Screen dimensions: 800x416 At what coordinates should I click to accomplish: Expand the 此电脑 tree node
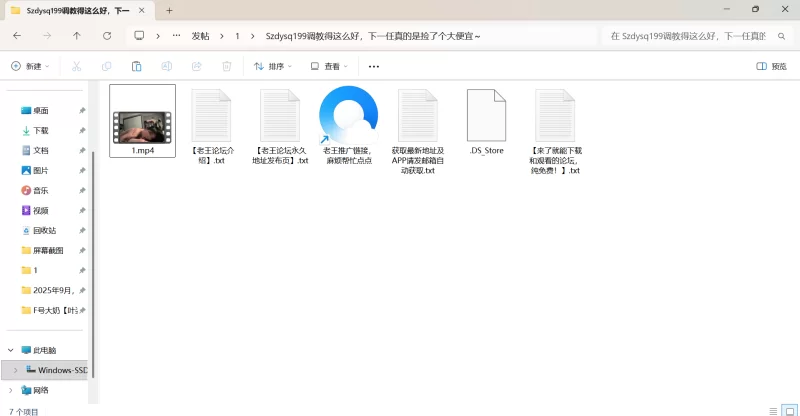[11, 350]
